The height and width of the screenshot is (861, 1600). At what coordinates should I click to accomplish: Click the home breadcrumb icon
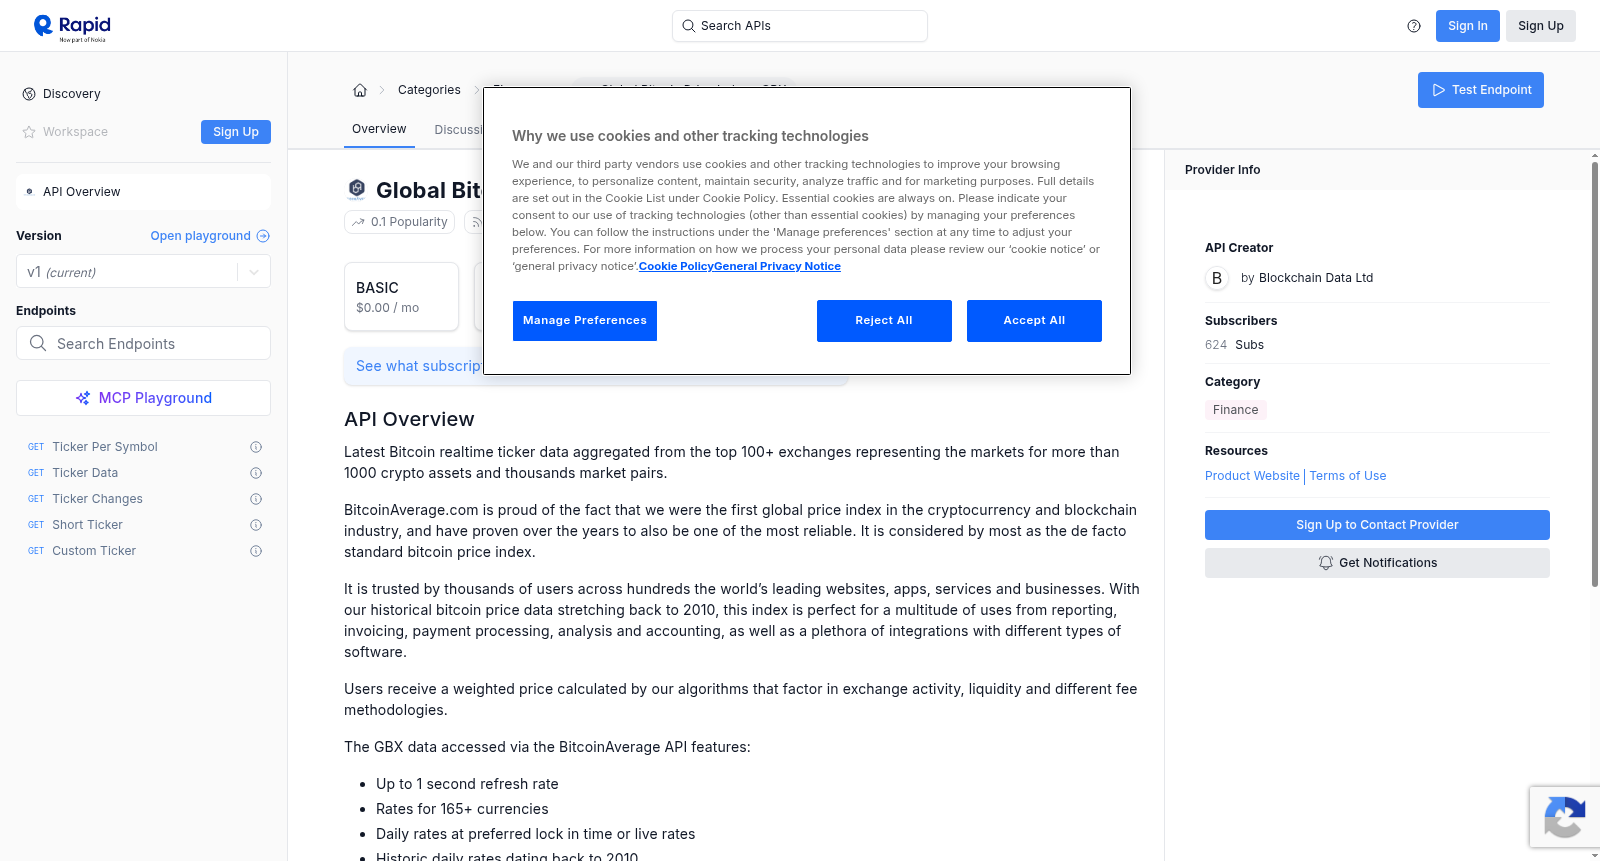click(x=360, y=90)
